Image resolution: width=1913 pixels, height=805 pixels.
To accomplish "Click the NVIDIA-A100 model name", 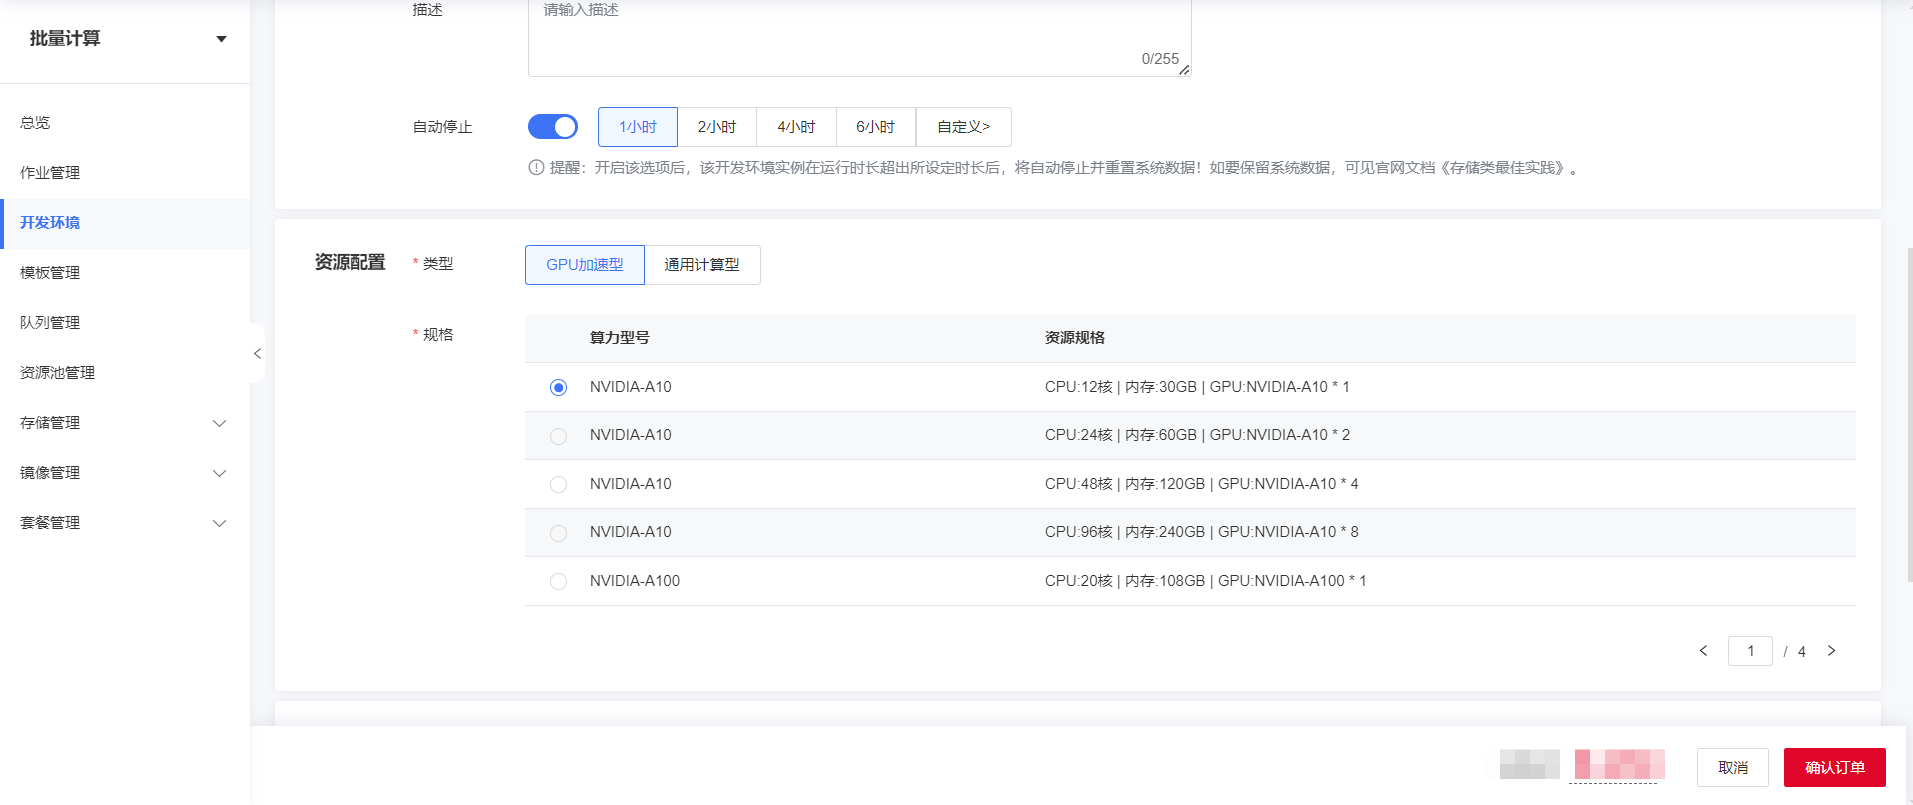I will pyautogui.click(x=635, y=581).
